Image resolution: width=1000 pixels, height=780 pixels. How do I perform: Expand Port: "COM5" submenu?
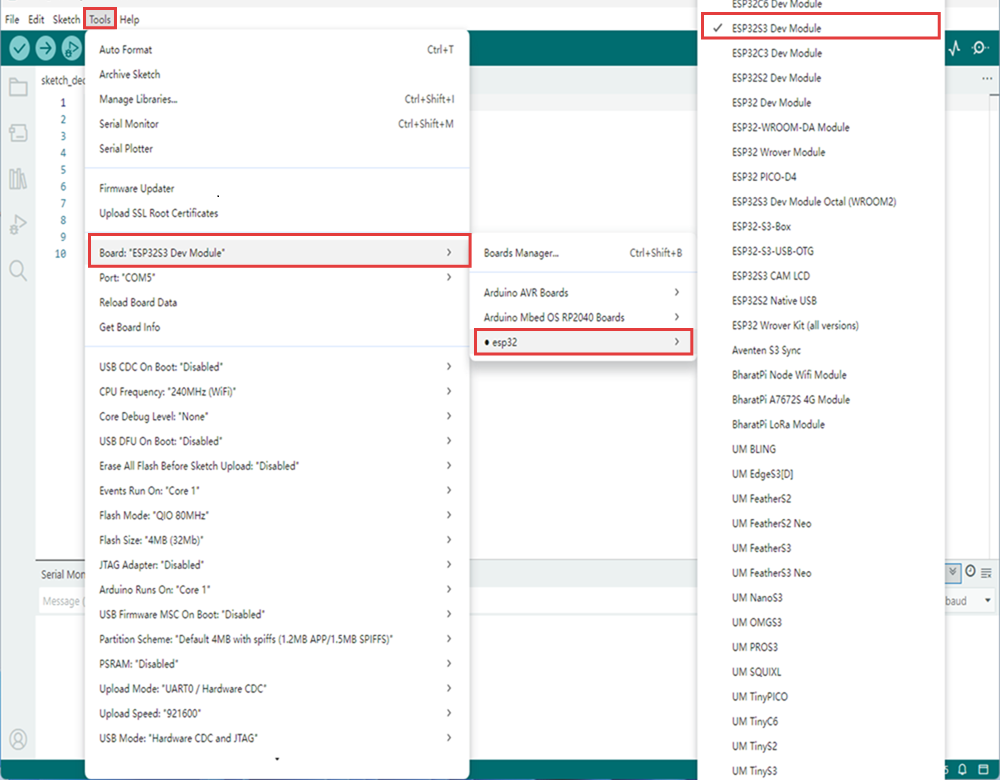click(x=277, y=277)
